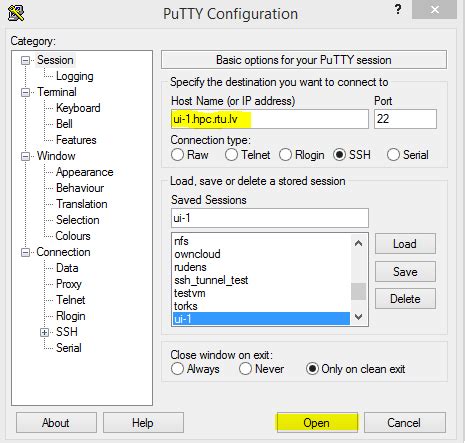465x443 pixels.
Task: Collapse the Connection tree node
Action: click(x=25, y=252)
